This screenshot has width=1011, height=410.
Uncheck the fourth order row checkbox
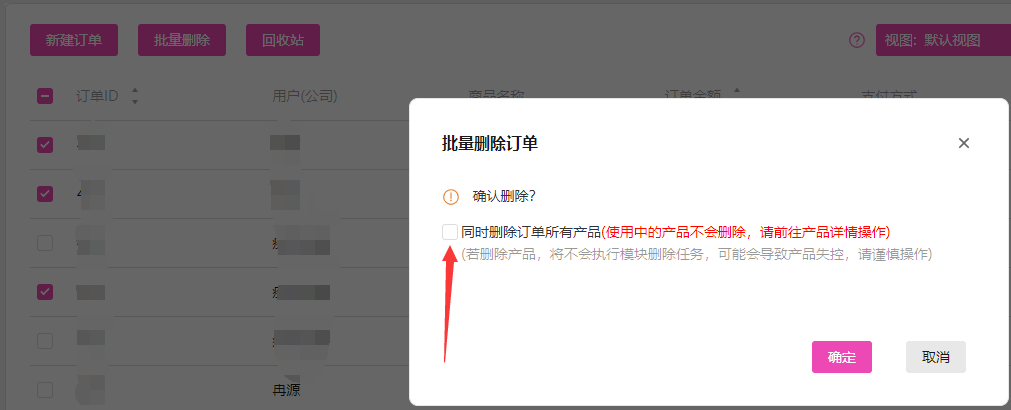point(45,292)
